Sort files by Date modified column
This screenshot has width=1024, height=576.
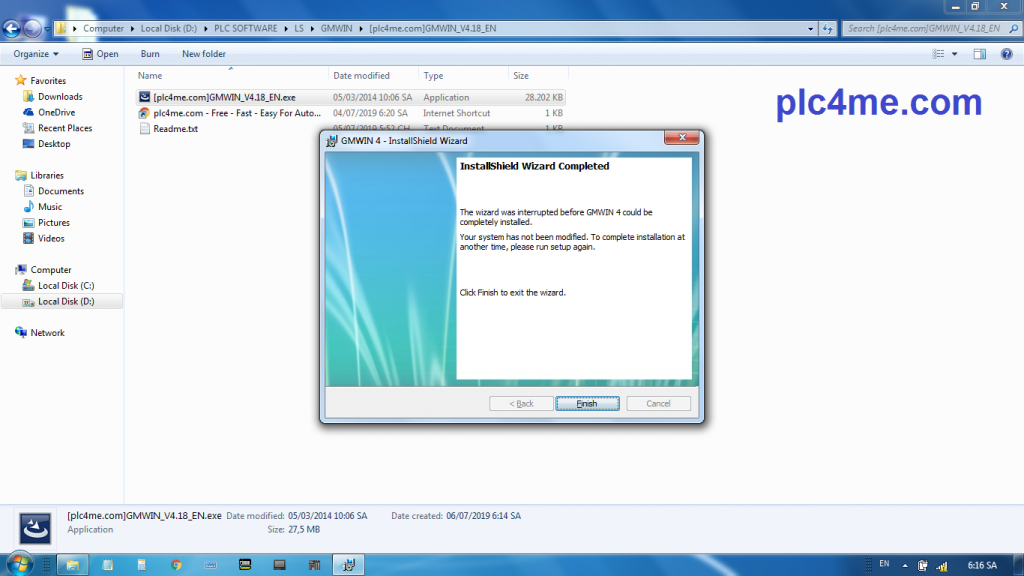[x=361, y=76]
